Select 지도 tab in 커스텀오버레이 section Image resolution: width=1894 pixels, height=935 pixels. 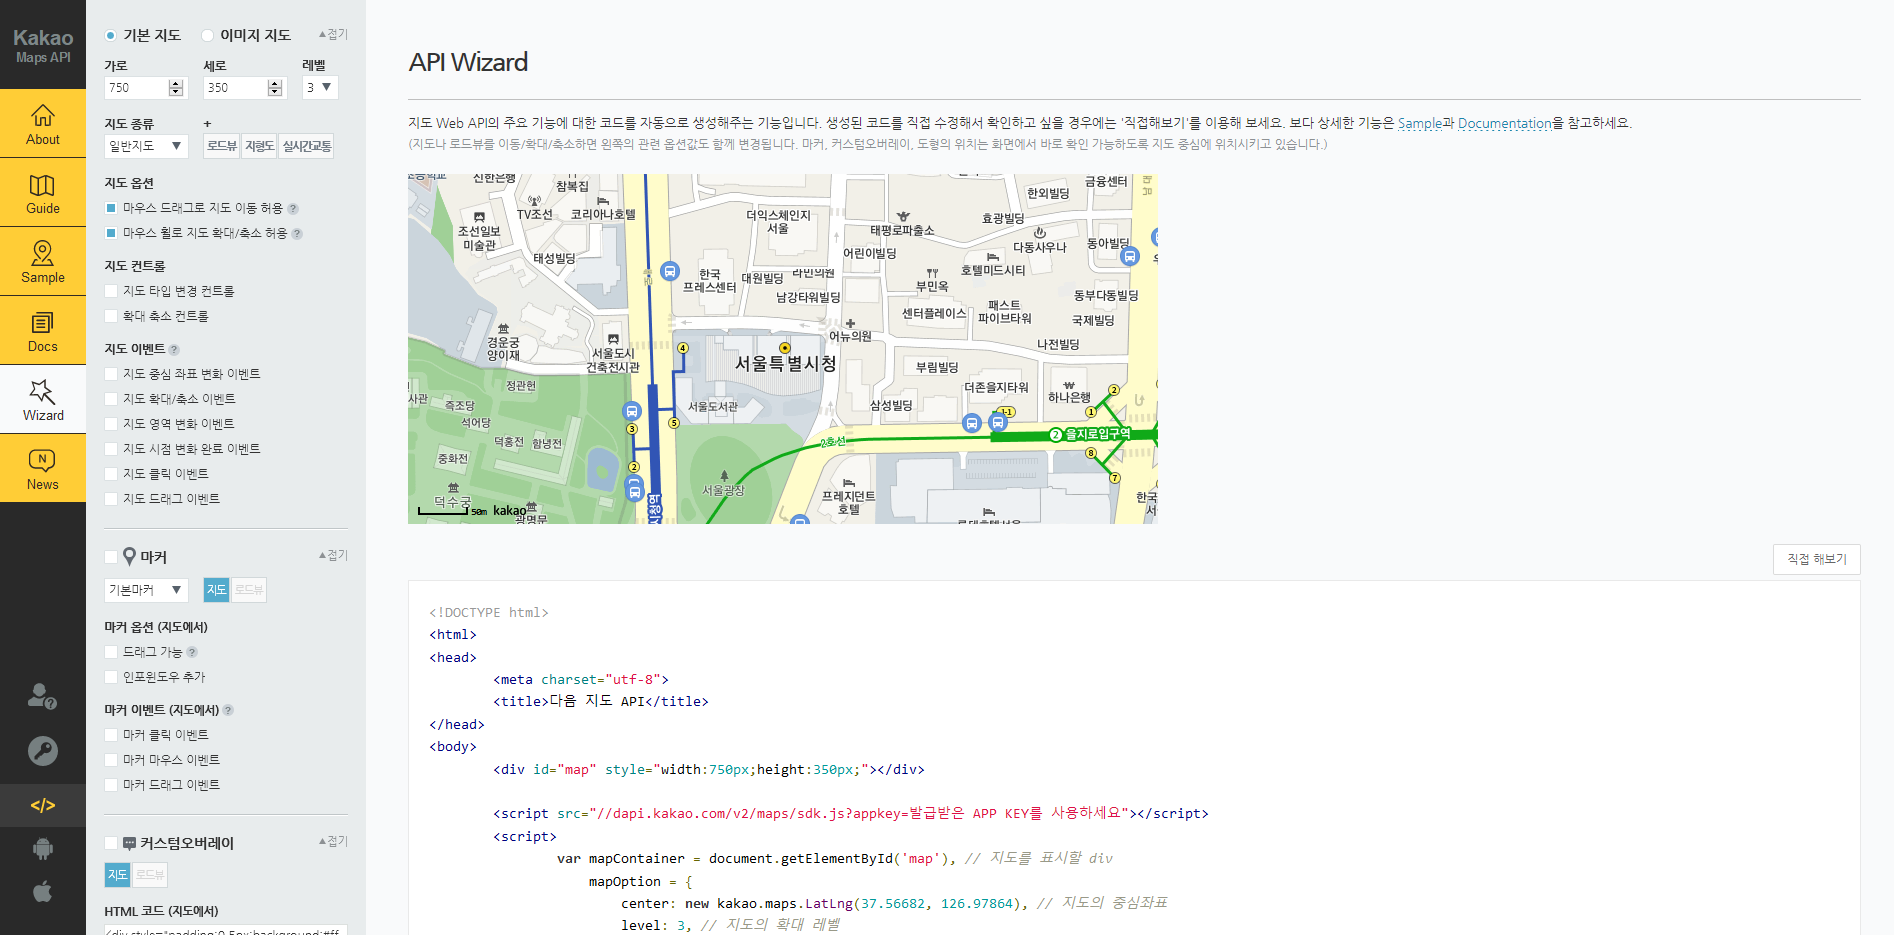(118, 875)
